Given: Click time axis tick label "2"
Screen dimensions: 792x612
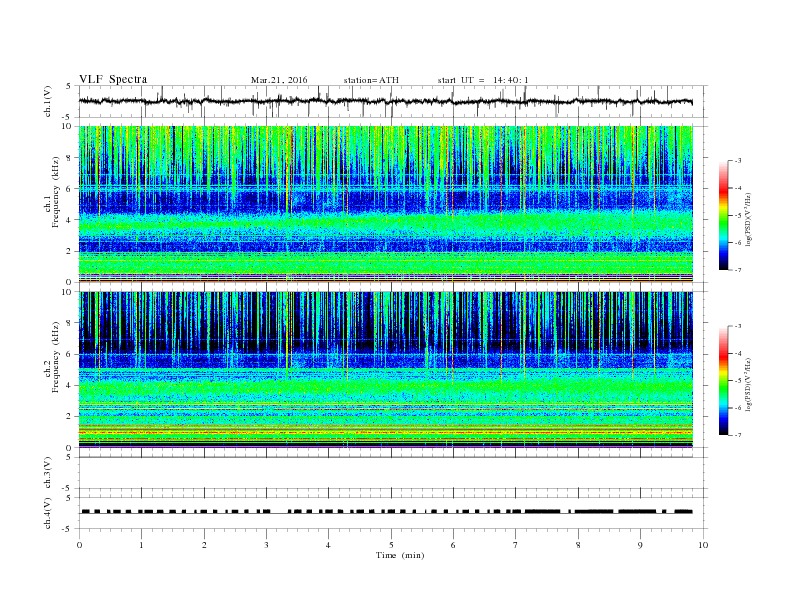Looking at the screenshot, I should pos(204,545).
